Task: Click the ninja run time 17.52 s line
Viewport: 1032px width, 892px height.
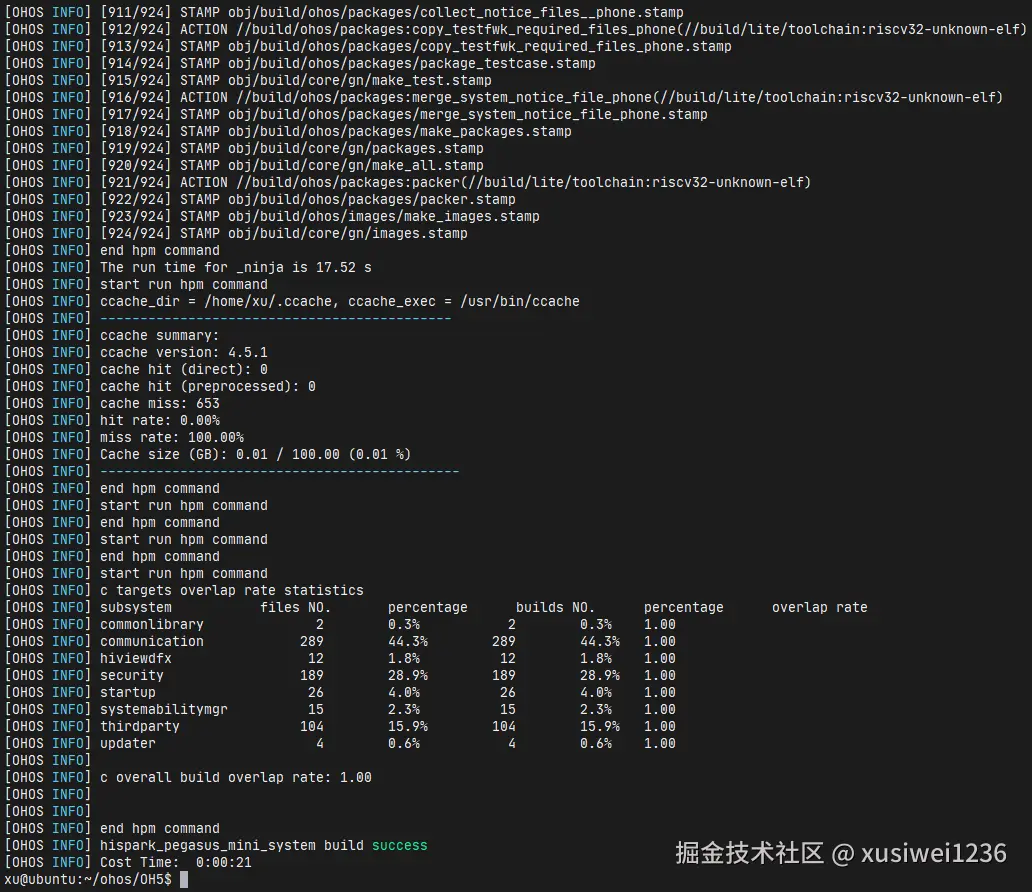Action: tap(235, 267)
